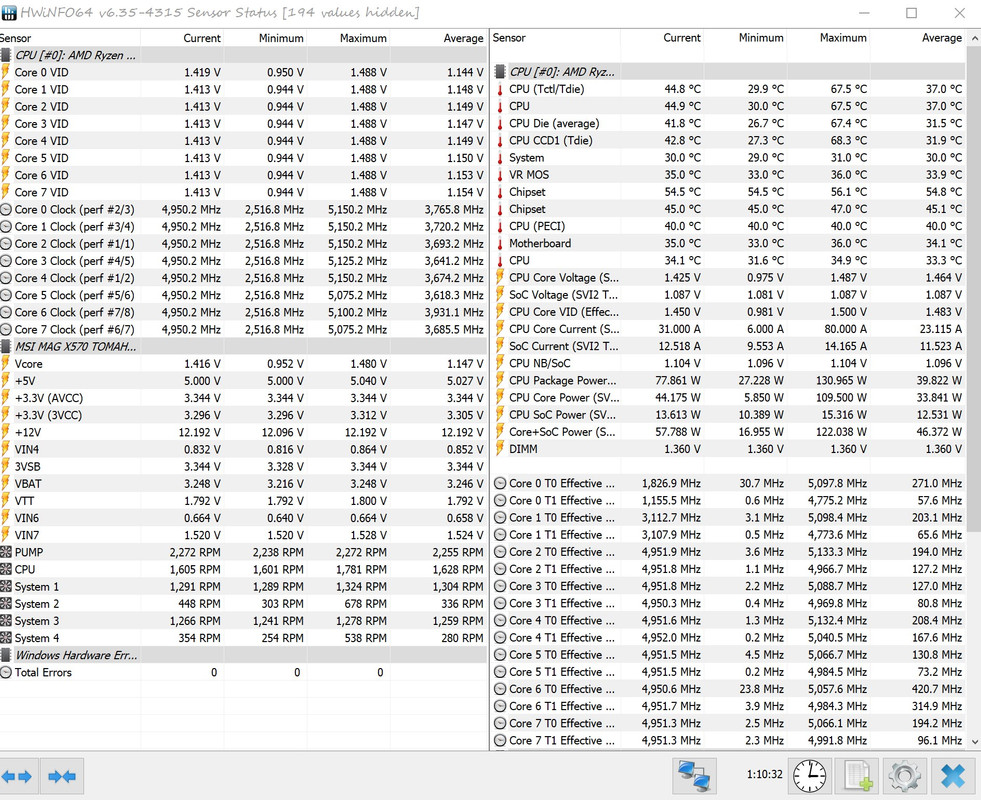The image size is (981, 800).
Task: Select the SoC Voltage (SVI2 T... row
Action: [729, 295]
